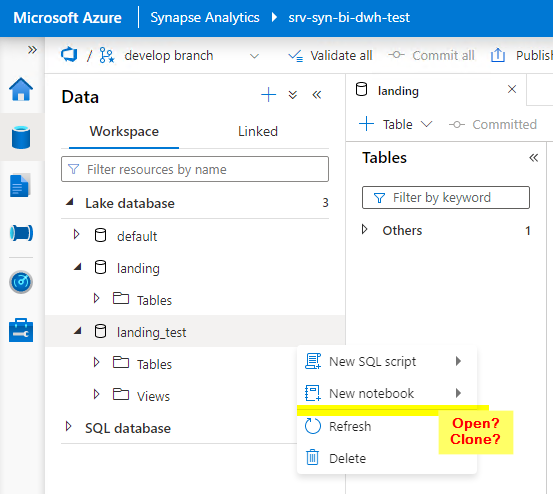Screen dimensions: 553x494
Task: Click the Azure DevOps repo icon
Action: pos(69,55)
